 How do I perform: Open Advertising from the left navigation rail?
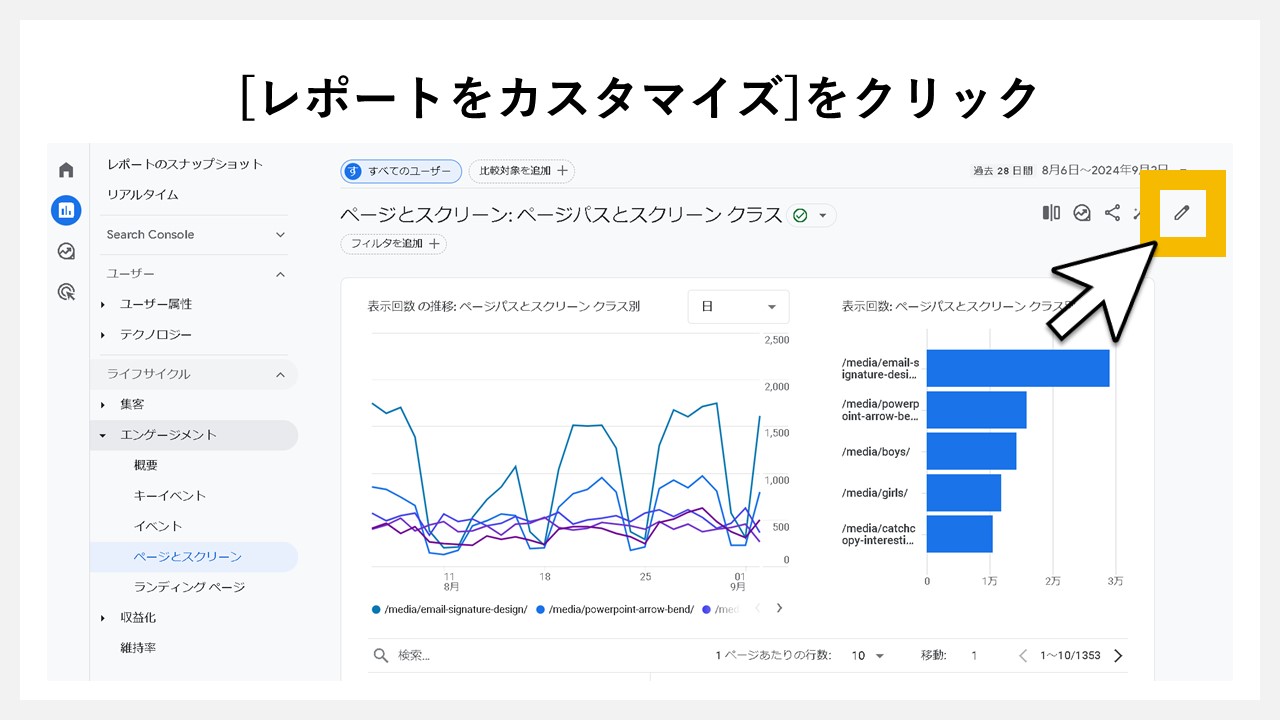65,292
